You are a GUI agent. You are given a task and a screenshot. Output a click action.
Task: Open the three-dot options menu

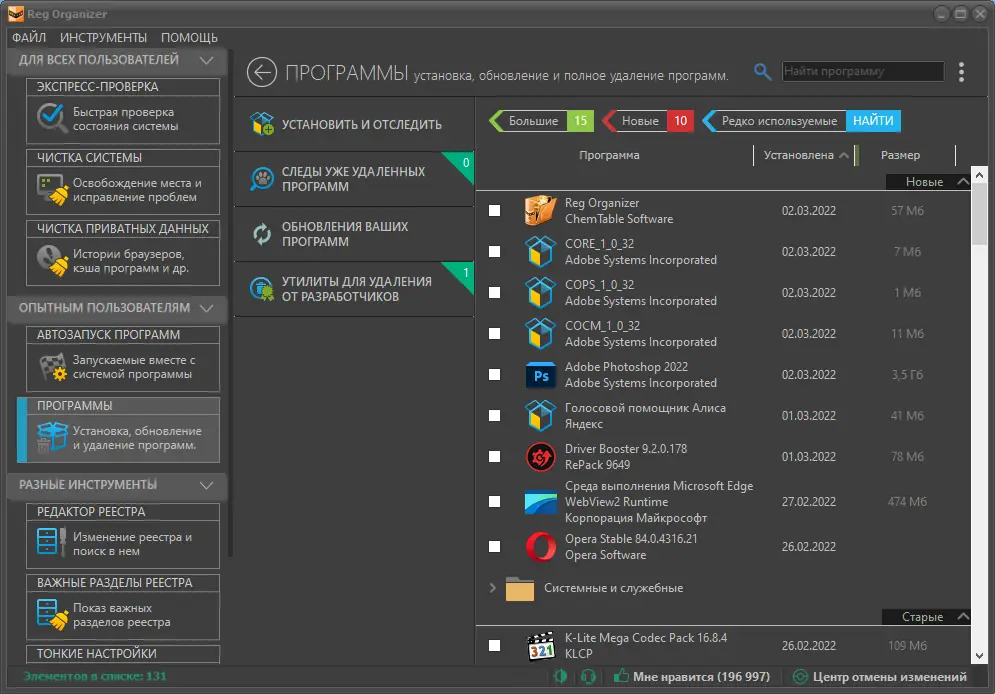(961, 72)
